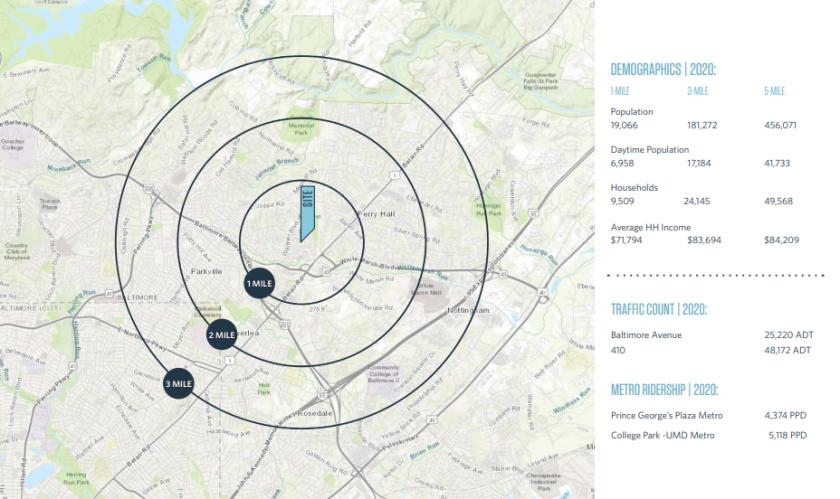Click the TRAFFIC COUNT | 2020 heading
840x499 pixels.
click(659, 309)
